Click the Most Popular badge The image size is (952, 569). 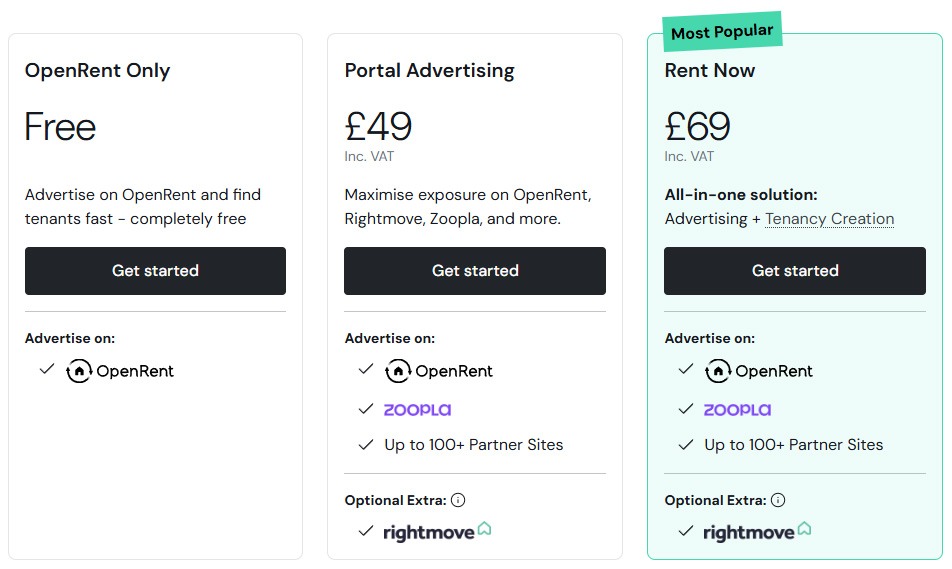721,32
